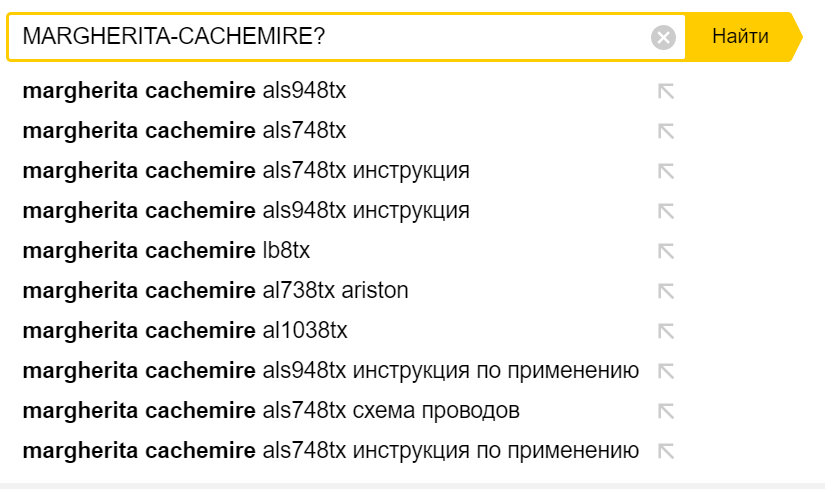825x489 pixels.
Task: Insert al1038tx suggestion via arrow icon
Action: 666,331
